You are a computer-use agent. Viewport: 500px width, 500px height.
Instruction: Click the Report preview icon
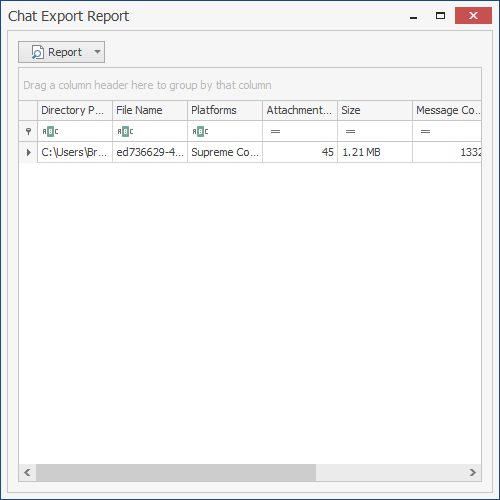coord(37,52)
